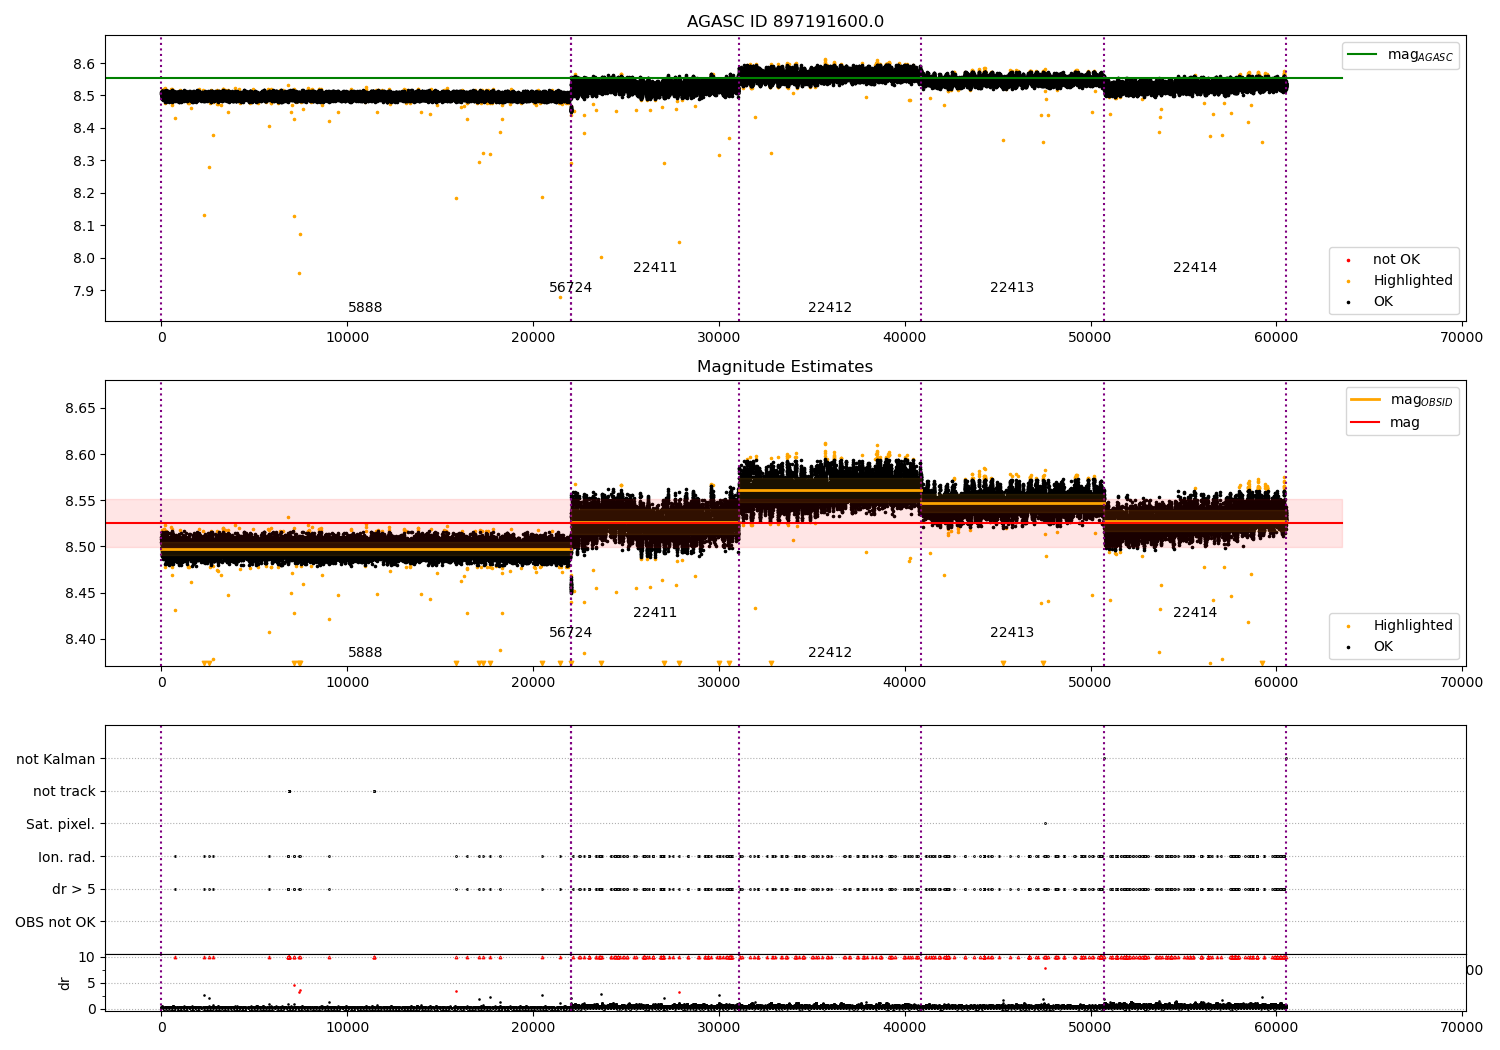Click y-axis tick "7.9" on top plot
This screenshot has height=1050, width=1500.
coord(84,291)
